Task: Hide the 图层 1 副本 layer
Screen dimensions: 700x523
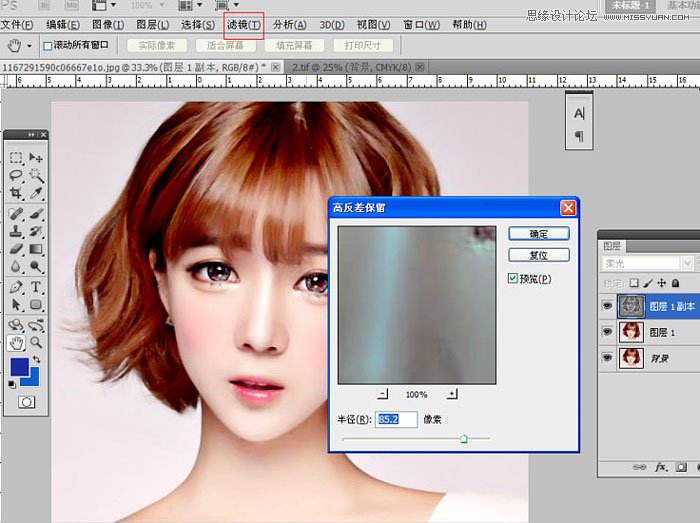Action: (x=606, y=307)
